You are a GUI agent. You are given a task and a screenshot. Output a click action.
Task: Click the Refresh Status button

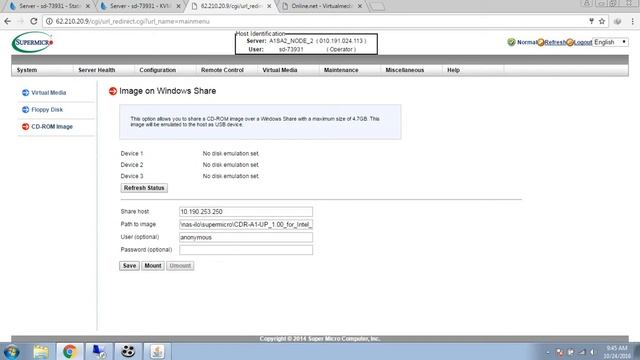[144, 188]
